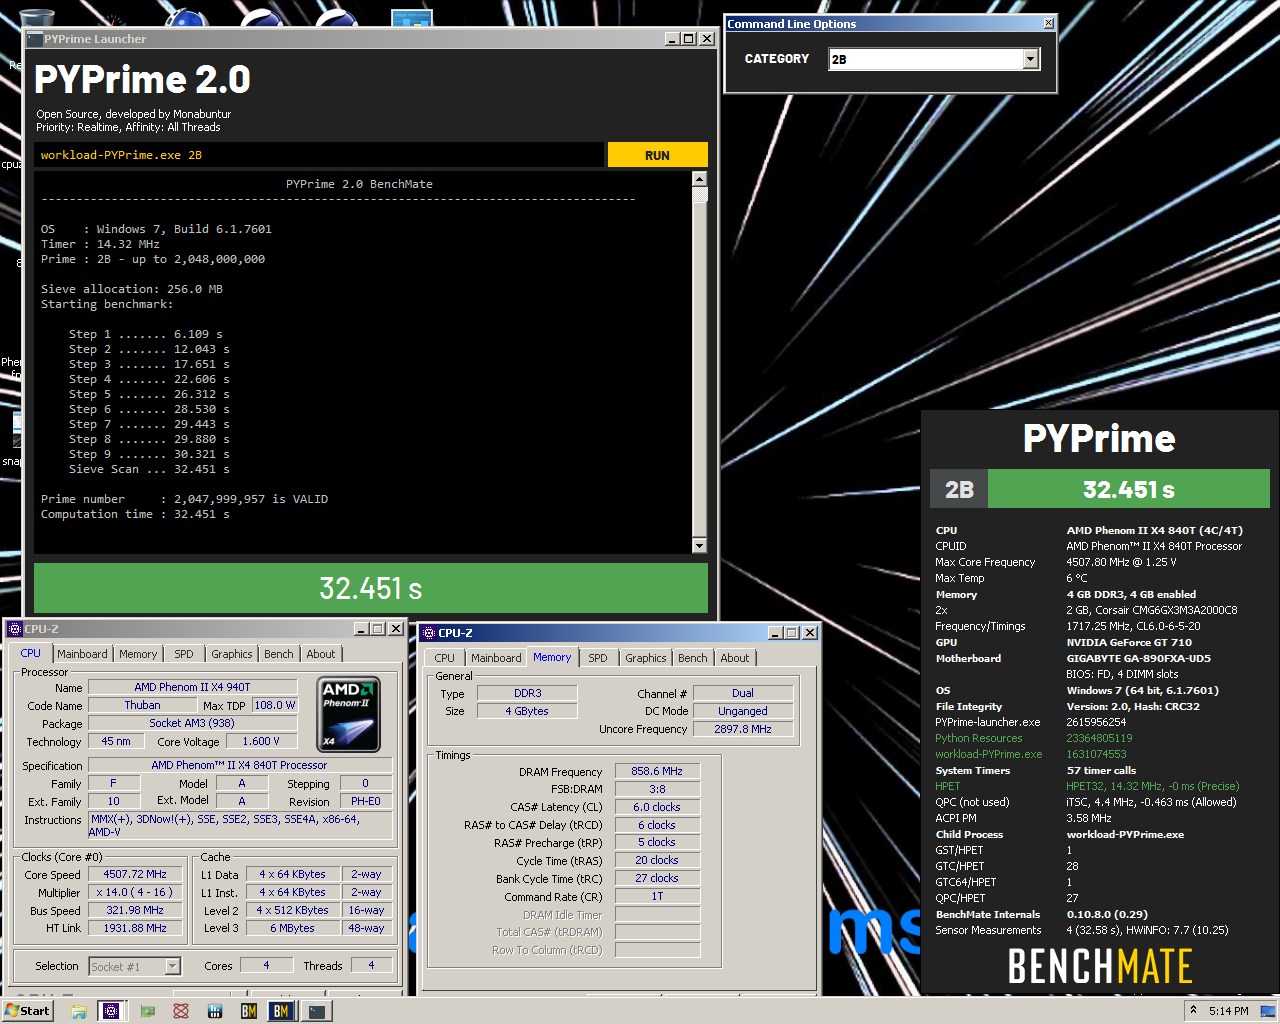Open Windows Explorer folder icon in taskbar

pos(79,1011)
